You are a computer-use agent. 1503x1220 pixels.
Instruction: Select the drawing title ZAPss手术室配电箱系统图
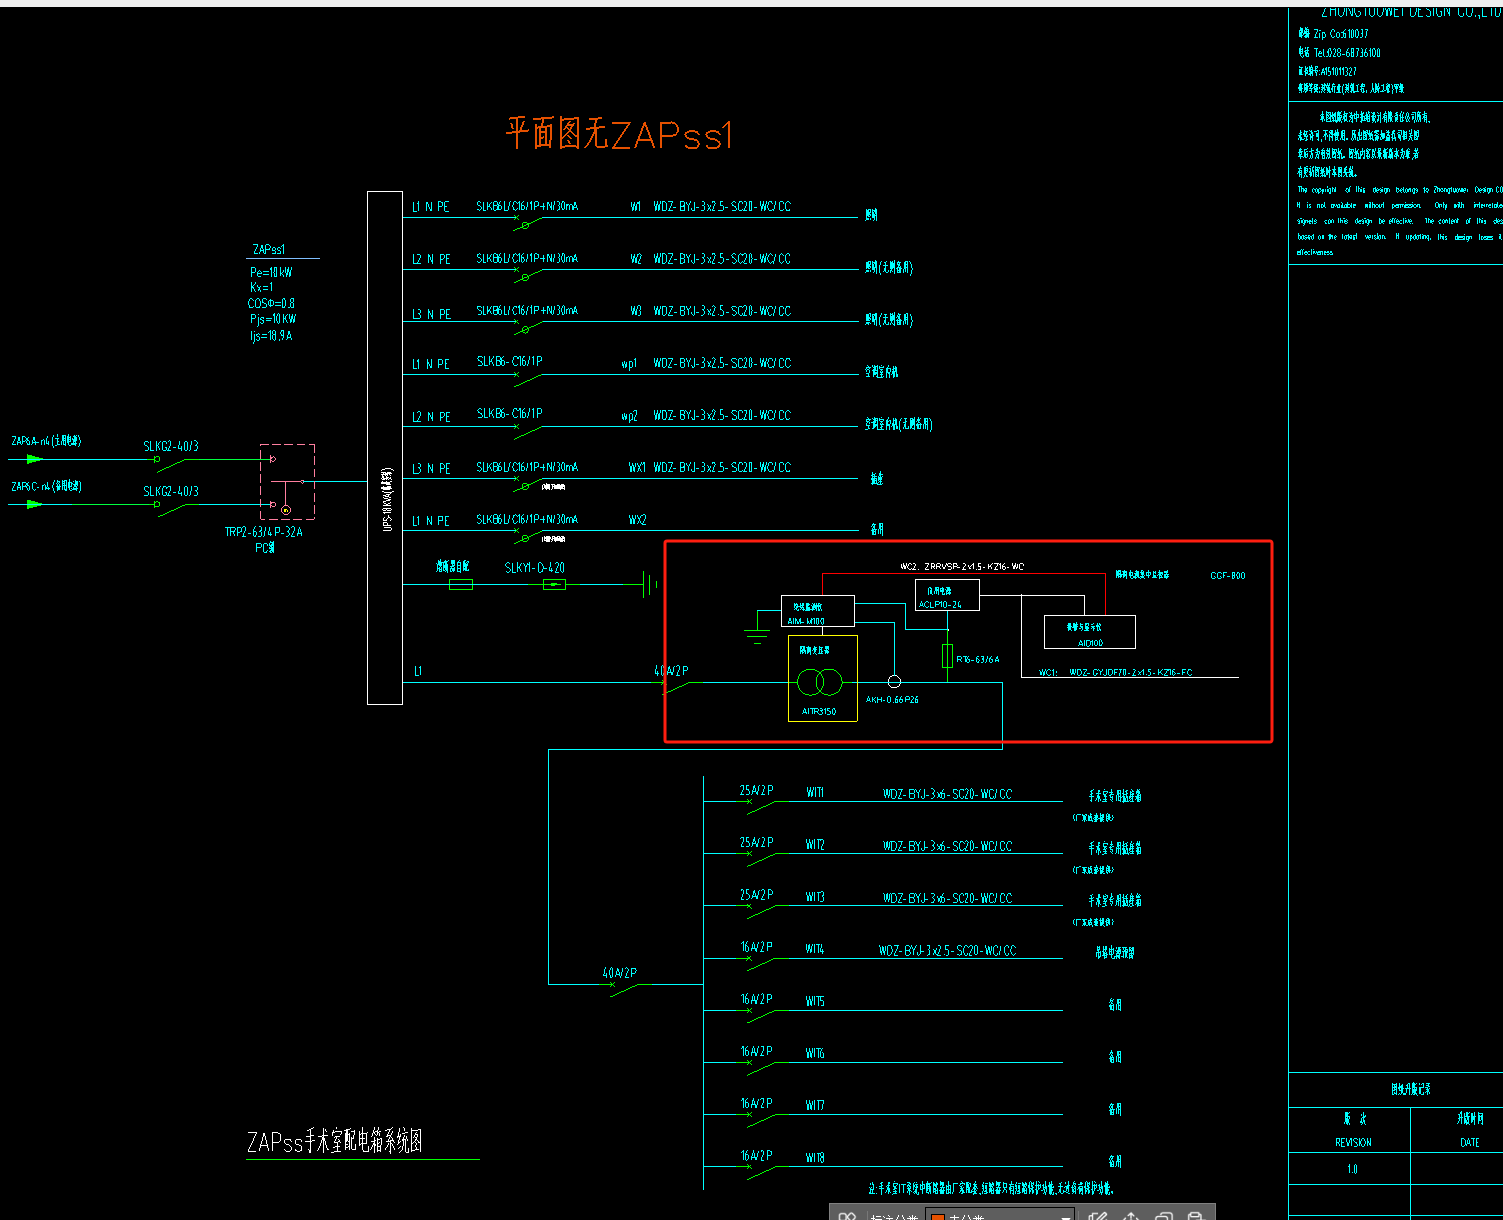click(x=334, y=1141)
